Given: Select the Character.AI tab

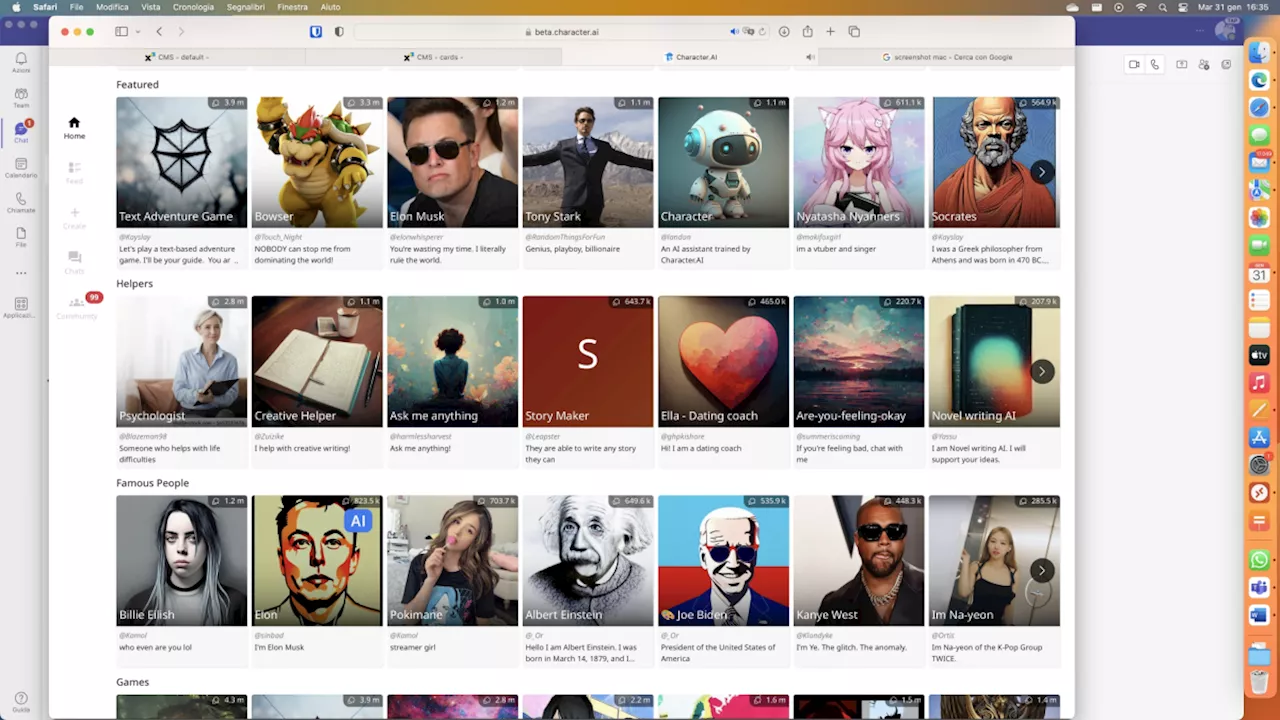Looking at the screenshot, I should [x=690, y=57].
